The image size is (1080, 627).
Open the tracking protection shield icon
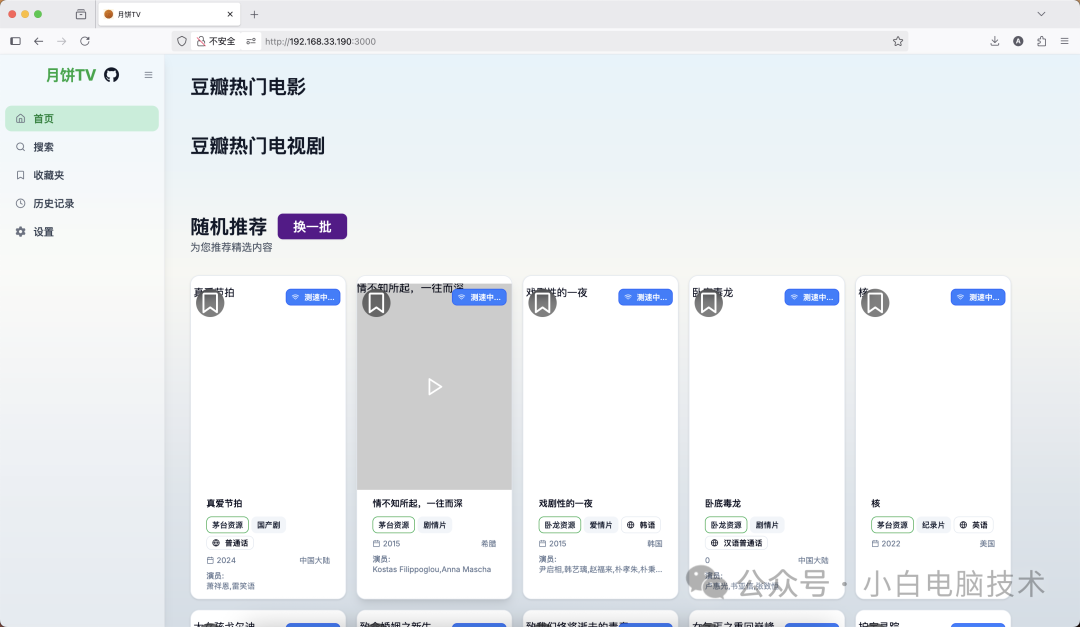(x=182, y=41)
